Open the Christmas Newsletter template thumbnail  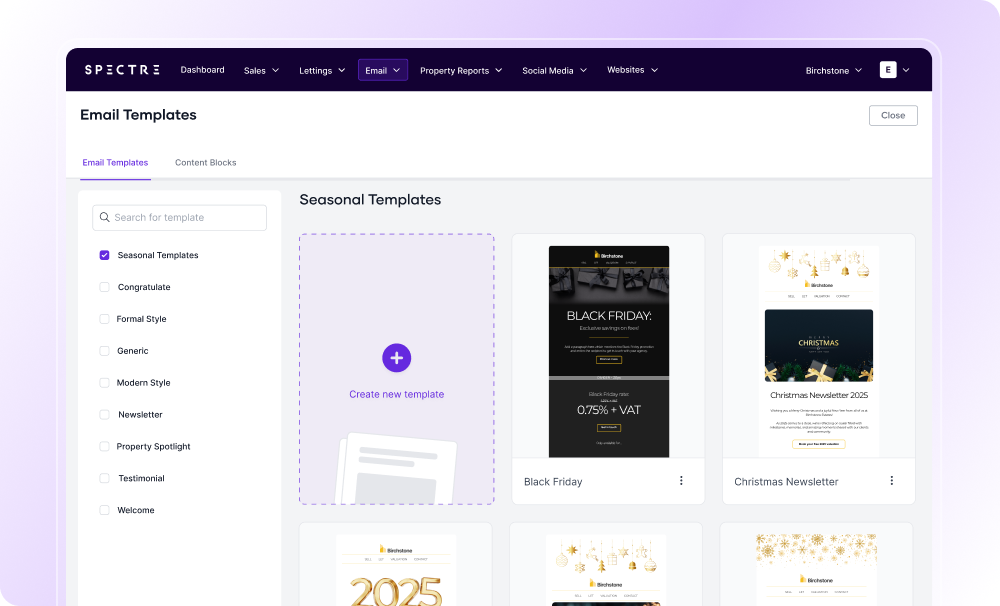(x=819, y=351)
